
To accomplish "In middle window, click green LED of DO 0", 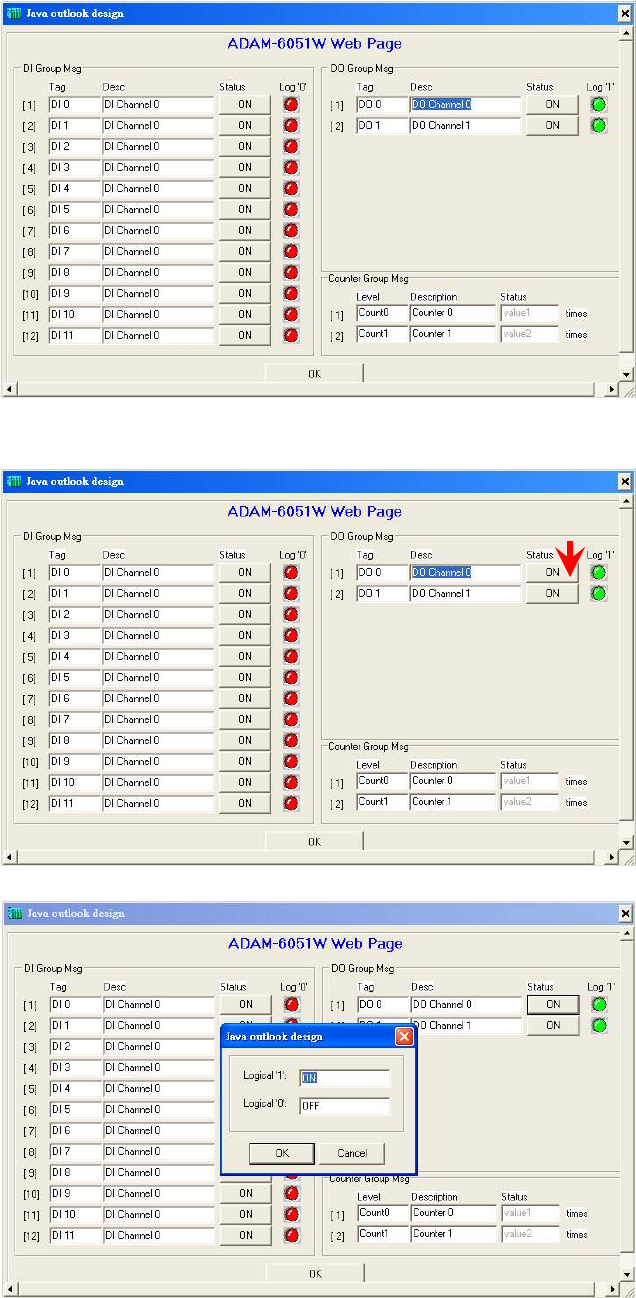I will pos(599,572).
